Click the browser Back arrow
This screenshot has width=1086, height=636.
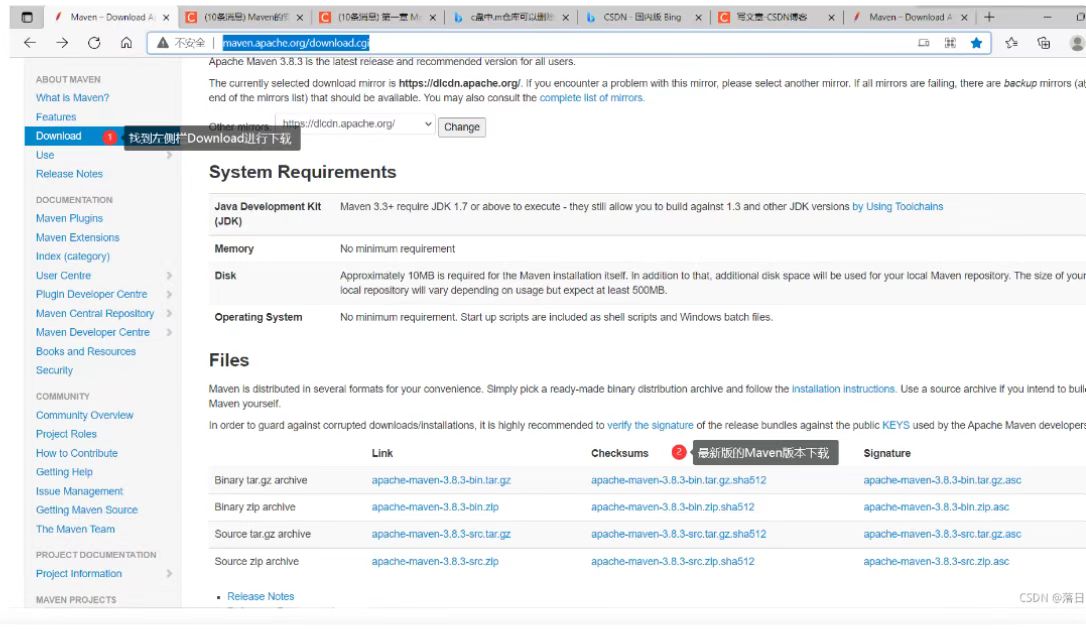30,44
